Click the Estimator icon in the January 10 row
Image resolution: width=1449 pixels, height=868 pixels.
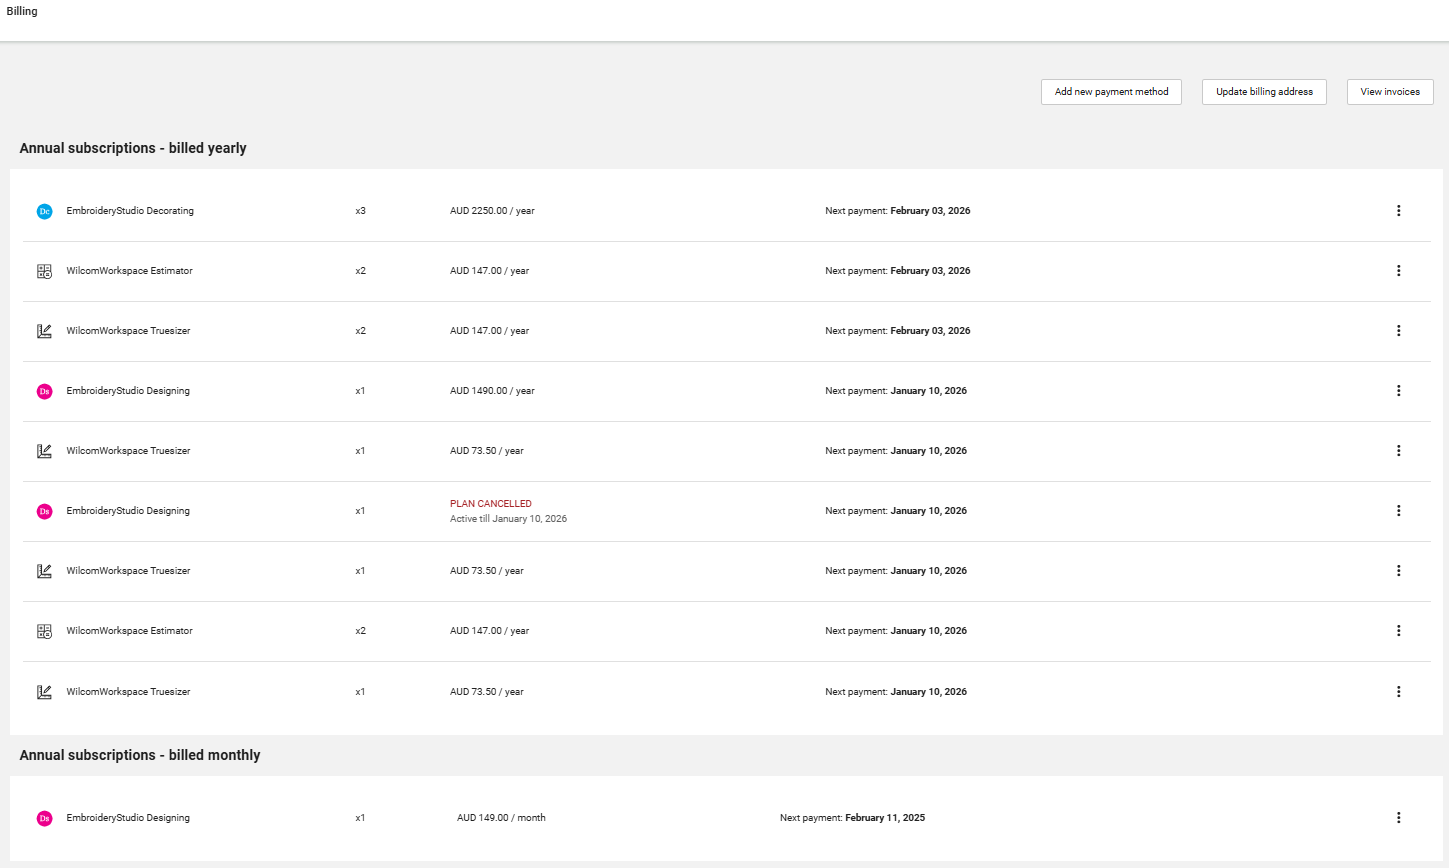pyautogui.click(x=44, y=631)
